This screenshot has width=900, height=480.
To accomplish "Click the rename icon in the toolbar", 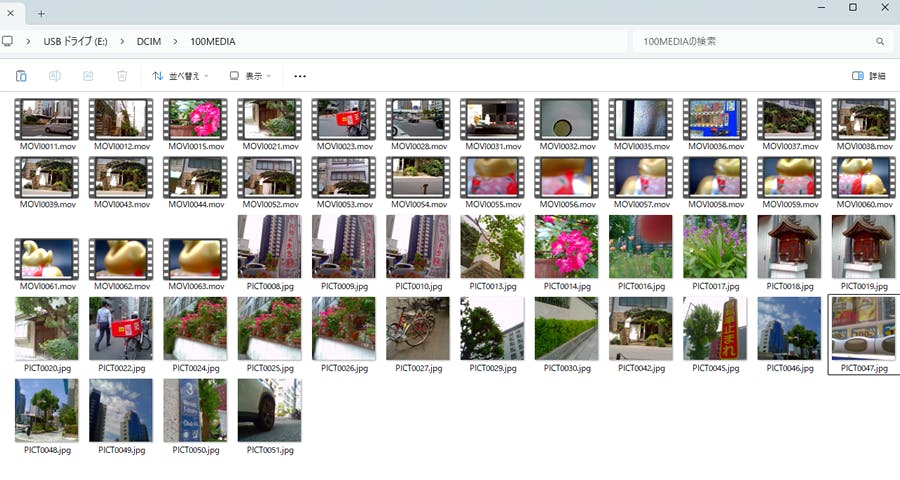I will 55,76.
